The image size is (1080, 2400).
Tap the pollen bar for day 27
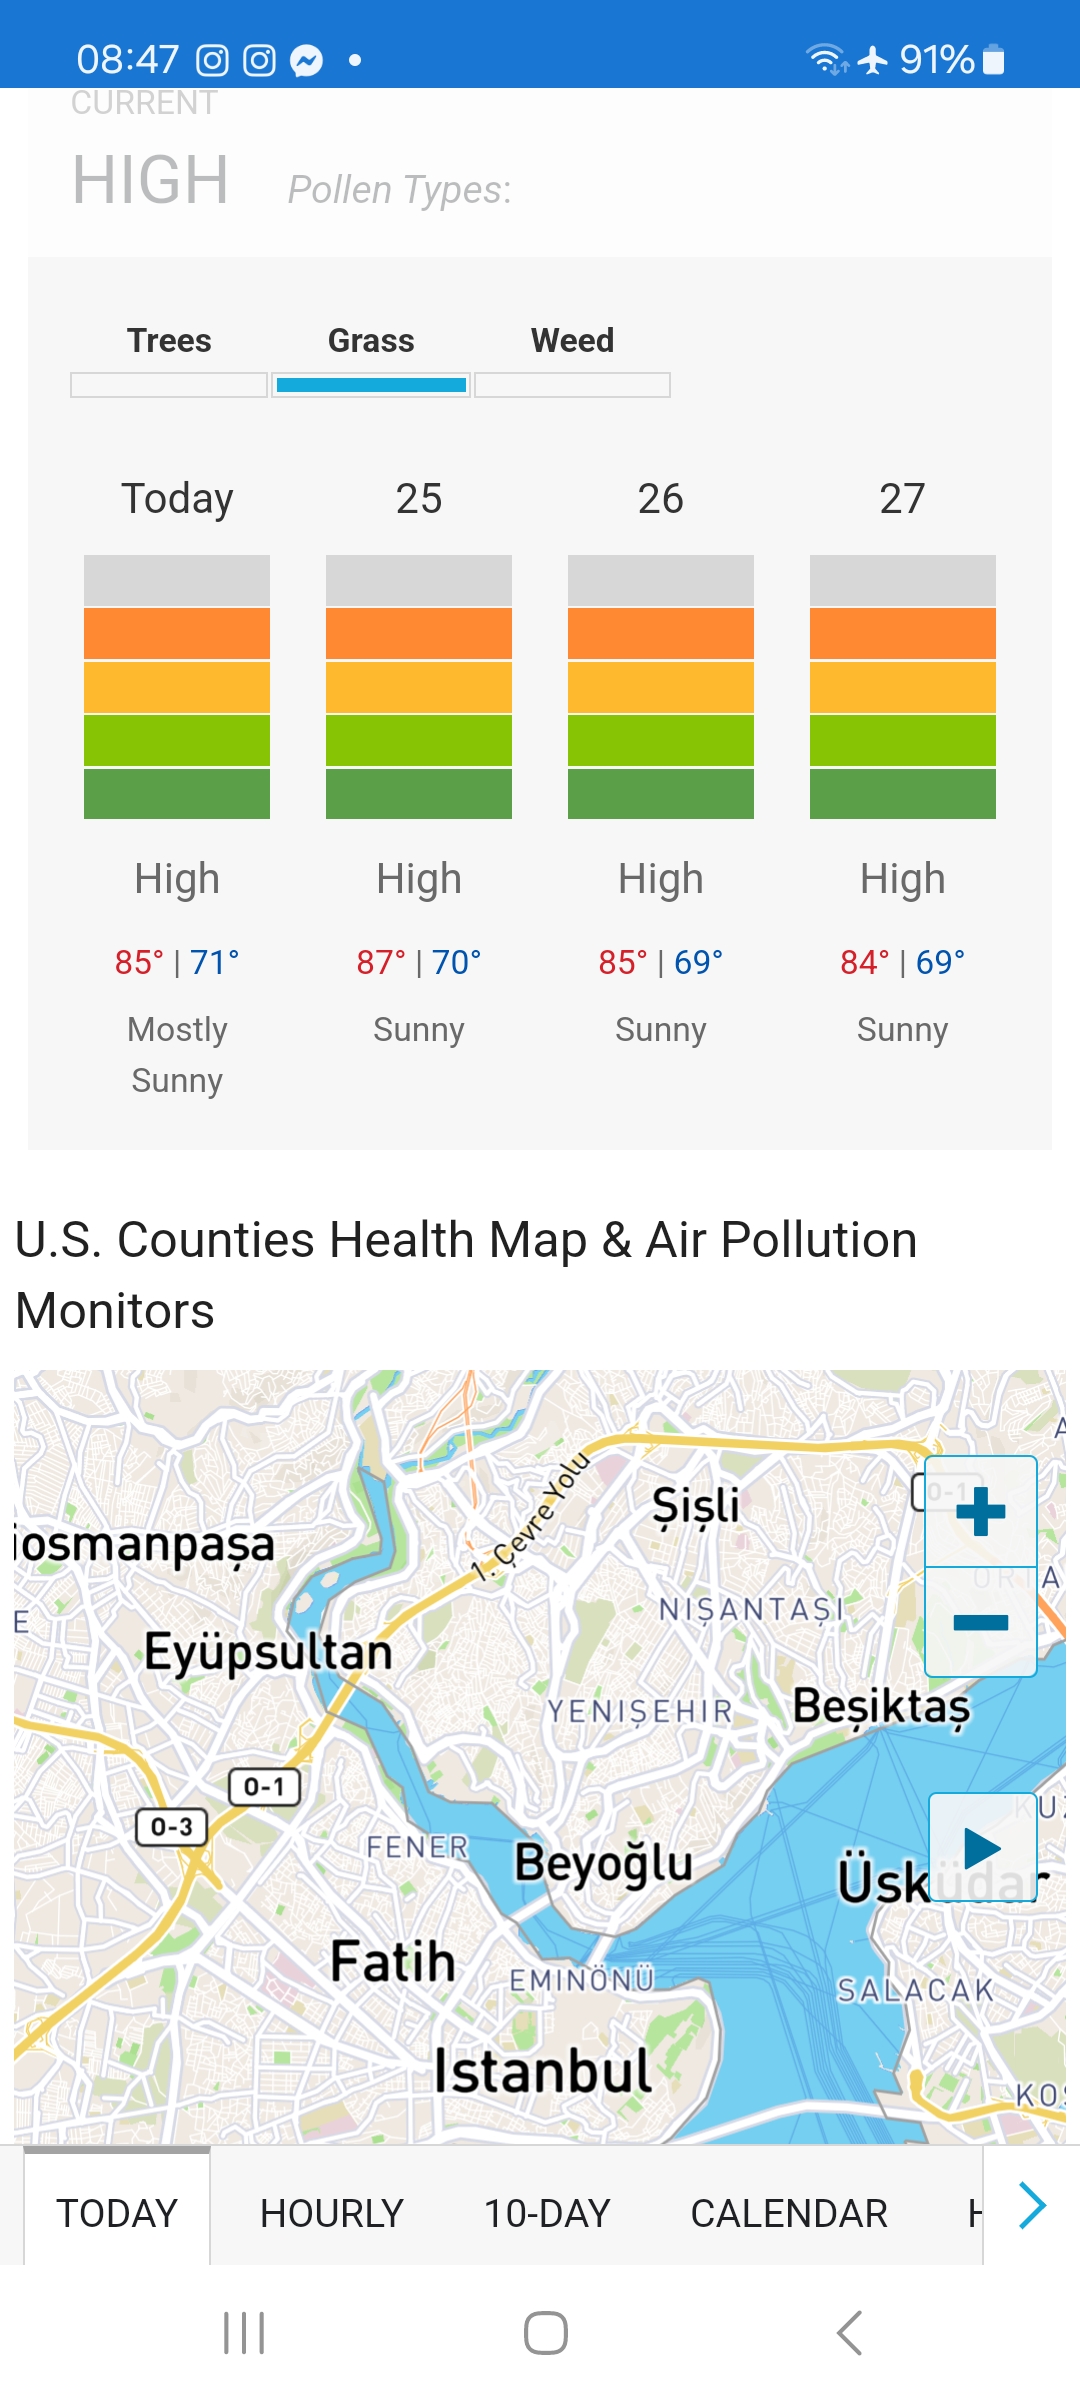902,687
